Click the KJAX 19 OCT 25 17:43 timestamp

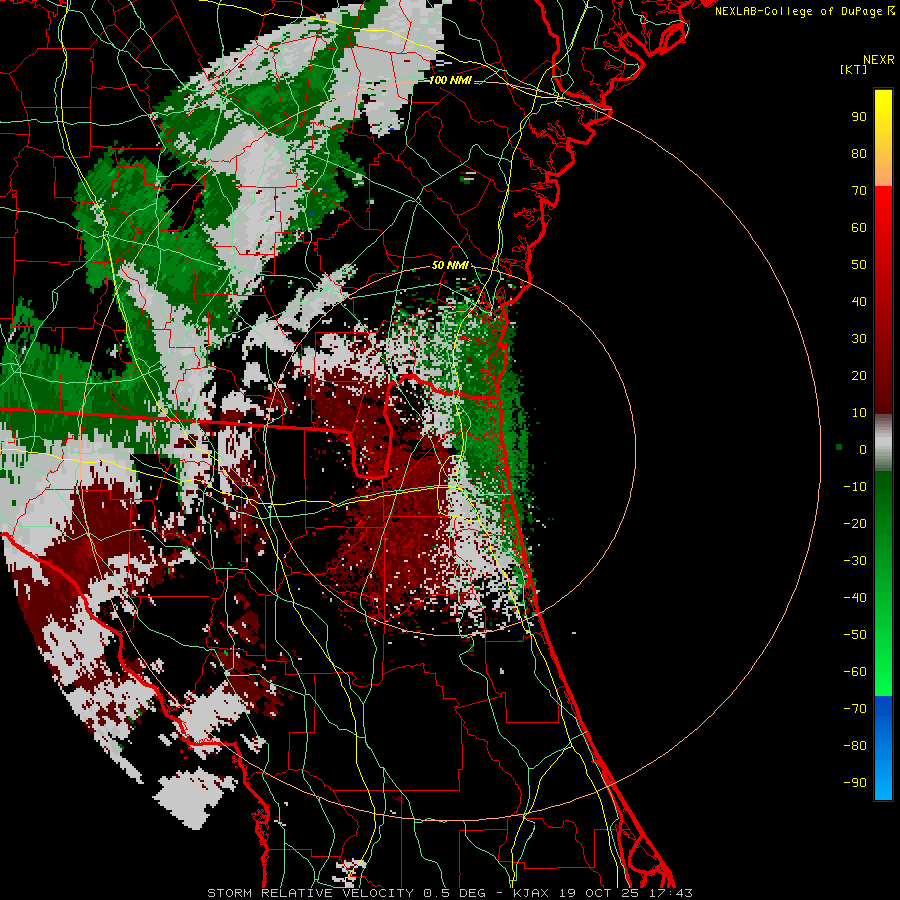coord(603,893)
